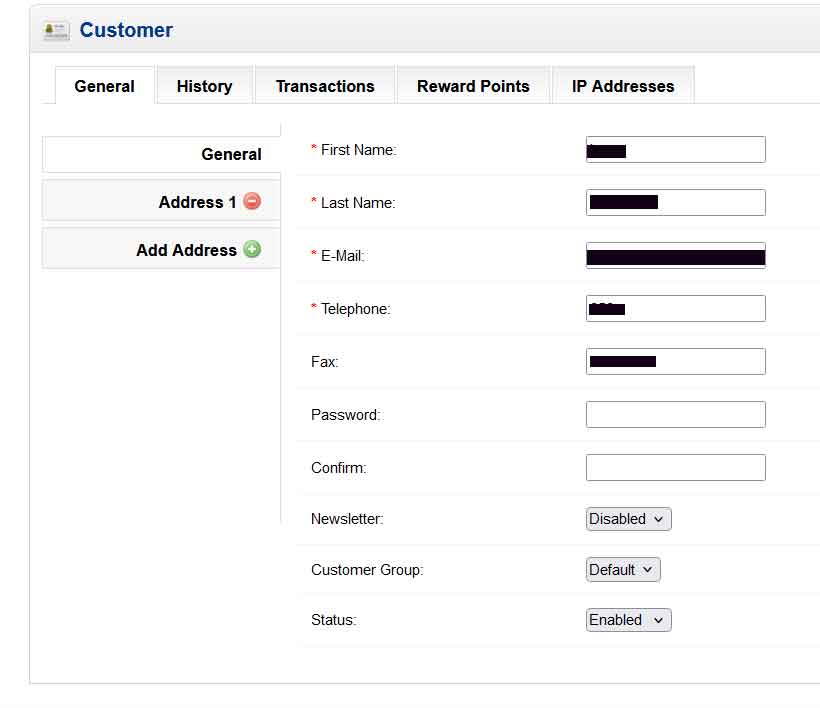The height and width of the screenshot is (708, 820).
Task: Open the History tab
Action: pos(204,86)
